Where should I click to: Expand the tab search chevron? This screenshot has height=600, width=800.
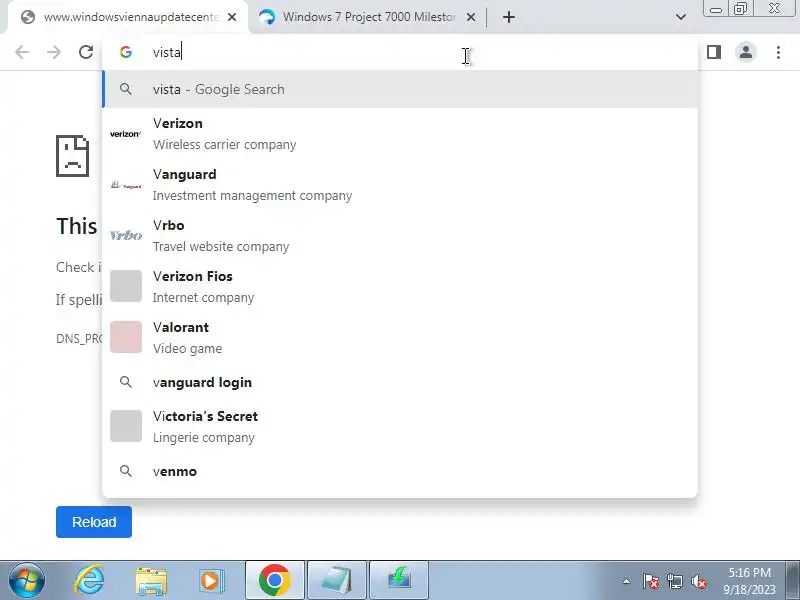[x=681, y=17]
